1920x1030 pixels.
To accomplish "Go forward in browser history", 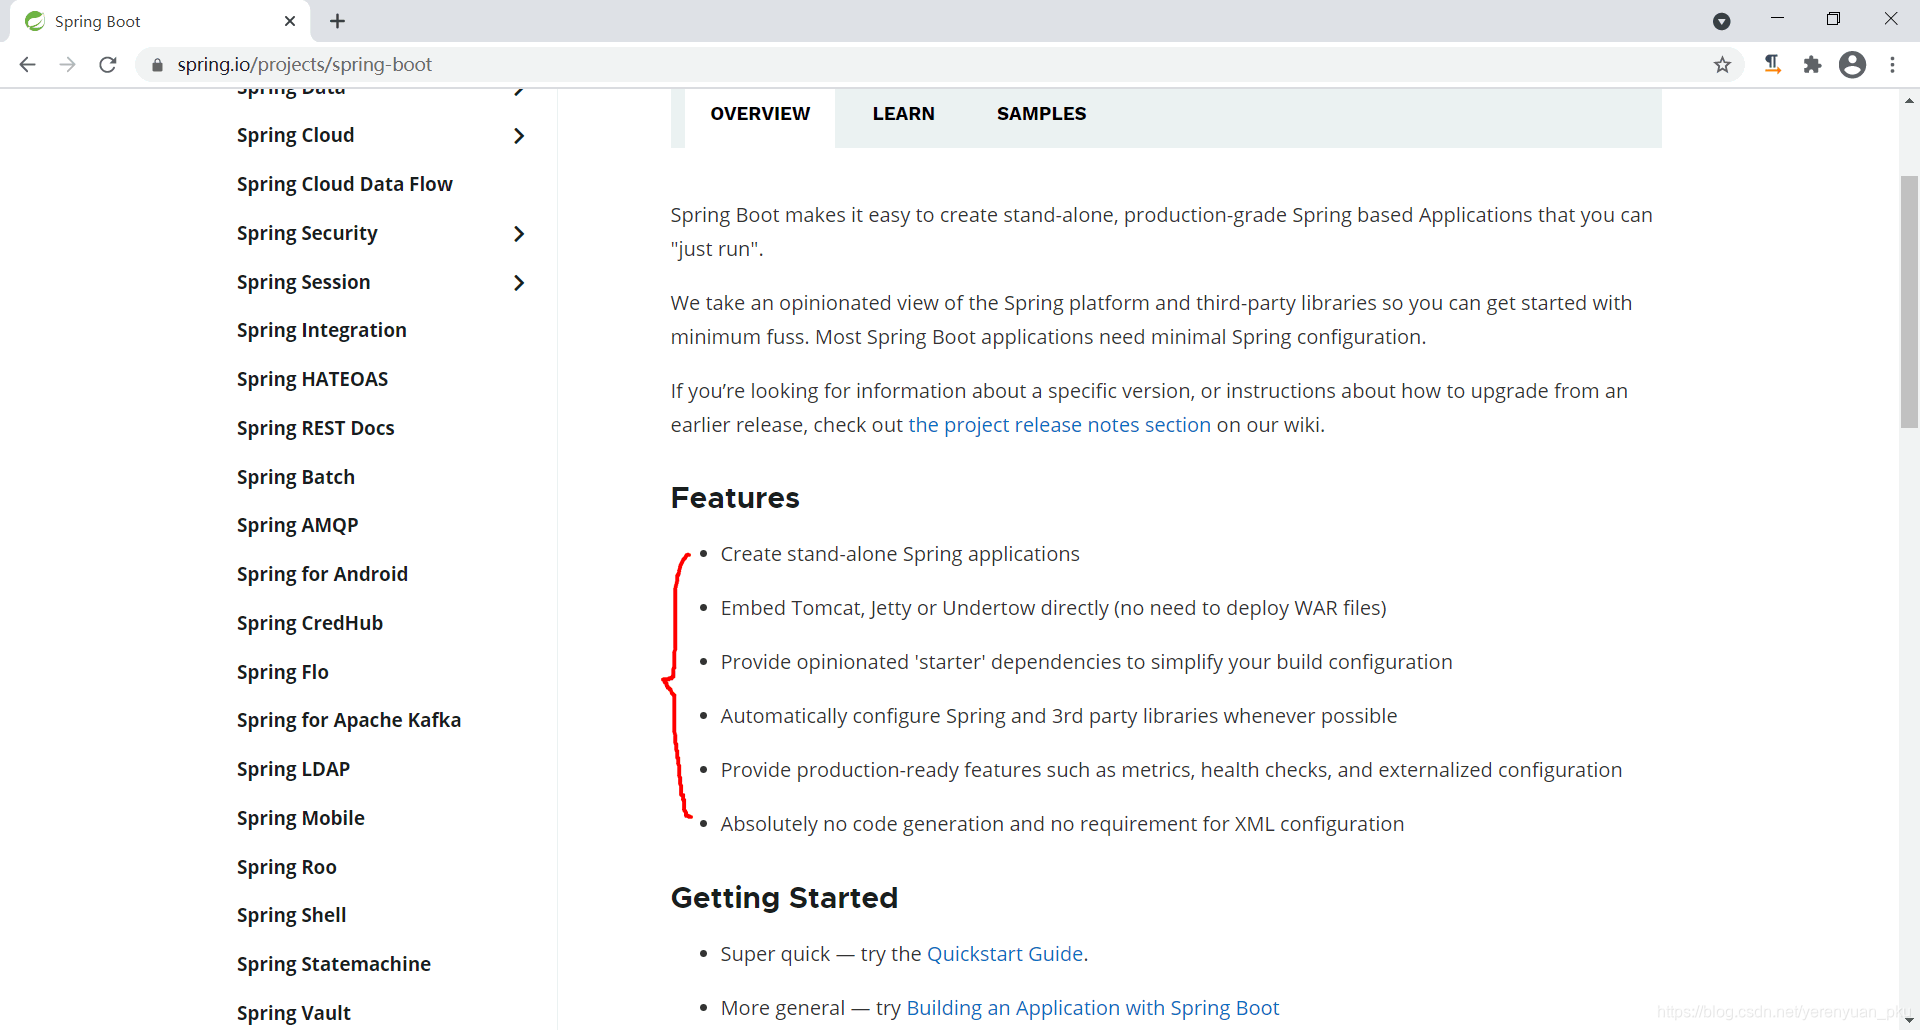I will [x=67, y=65].
